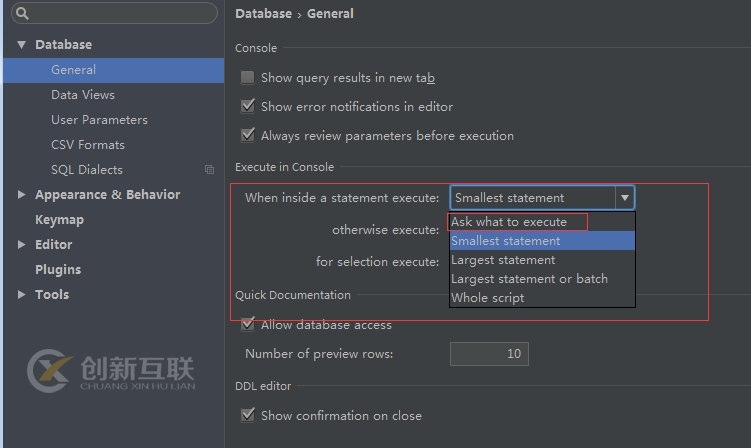
Task: Select Whole script option
Action: (487, 298)
